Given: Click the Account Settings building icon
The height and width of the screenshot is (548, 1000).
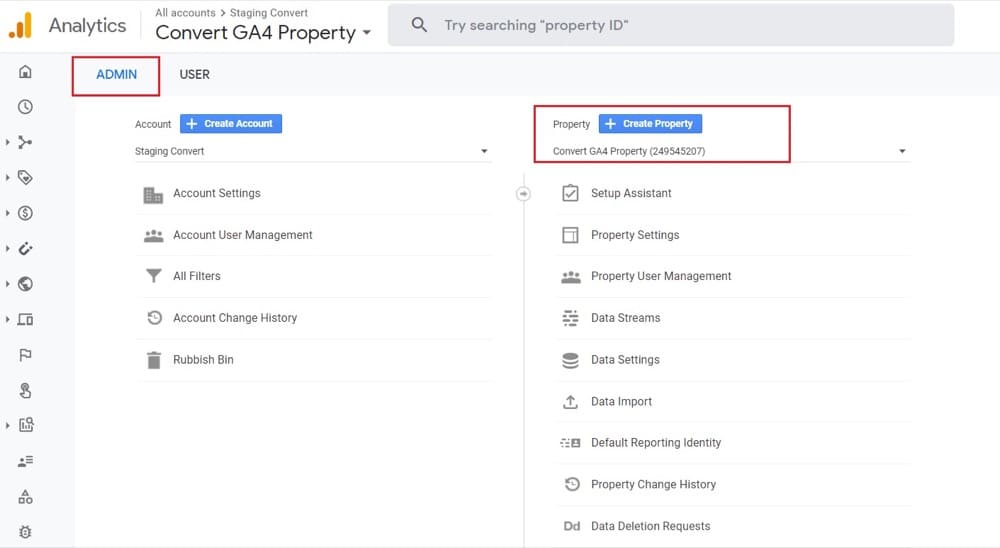Looking at the screenshot, I should click(153, 195).
